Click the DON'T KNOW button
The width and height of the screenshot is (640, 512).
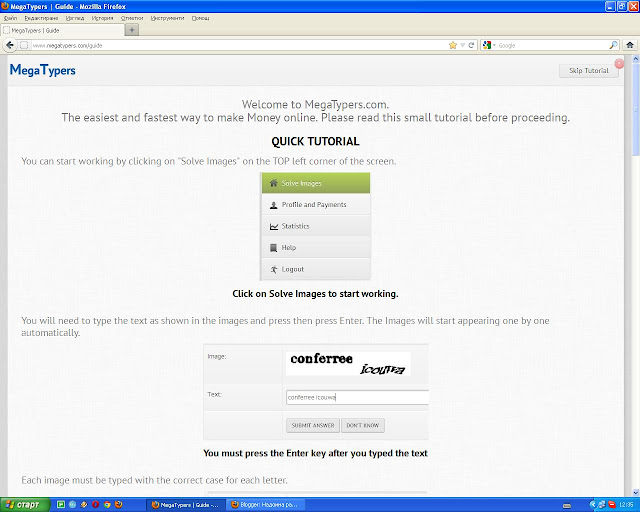[362, 425]
